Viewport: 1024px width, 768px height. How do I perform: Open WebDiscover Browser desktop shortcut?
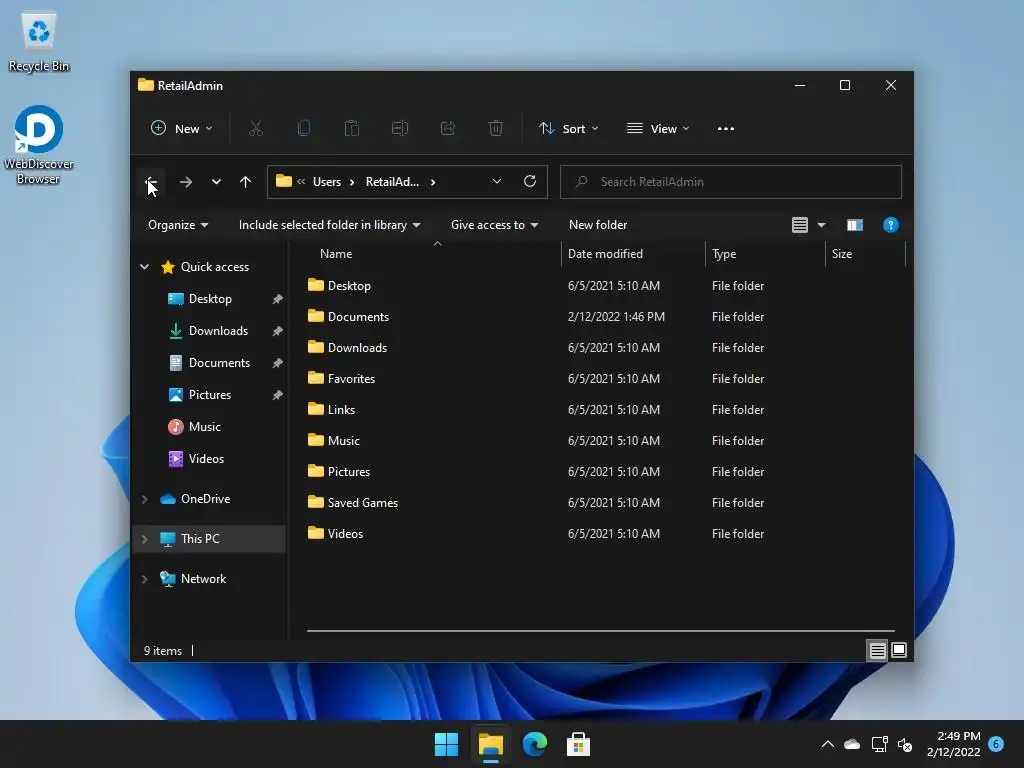[x=39, y=145]
